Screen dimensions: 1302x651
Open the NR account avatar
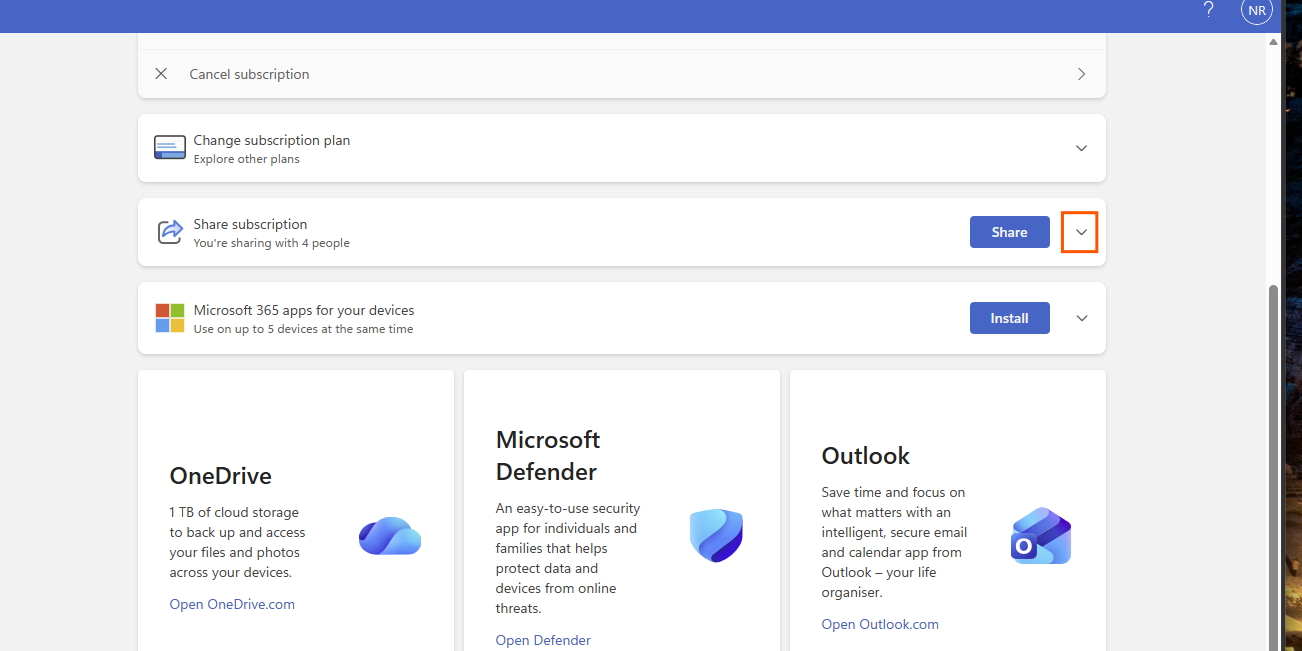[1257, 10]
